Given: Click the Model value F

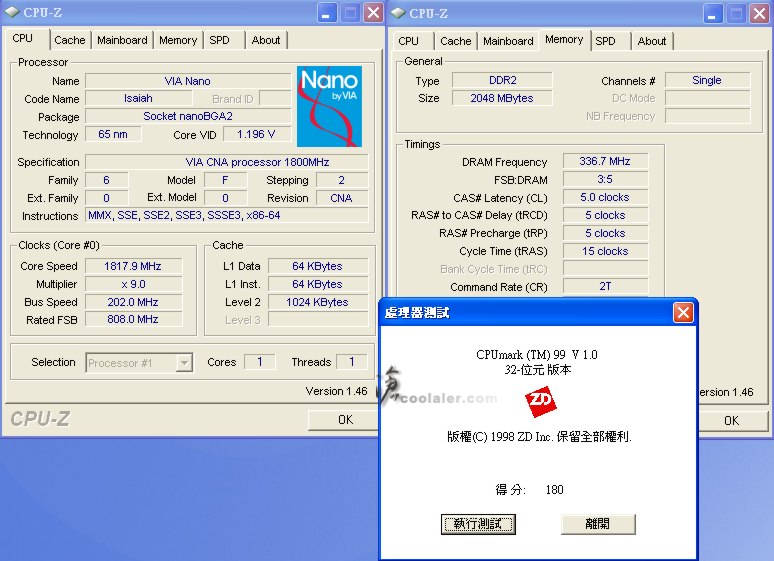Looking at the screenshot, I should [x=225, y=180].
